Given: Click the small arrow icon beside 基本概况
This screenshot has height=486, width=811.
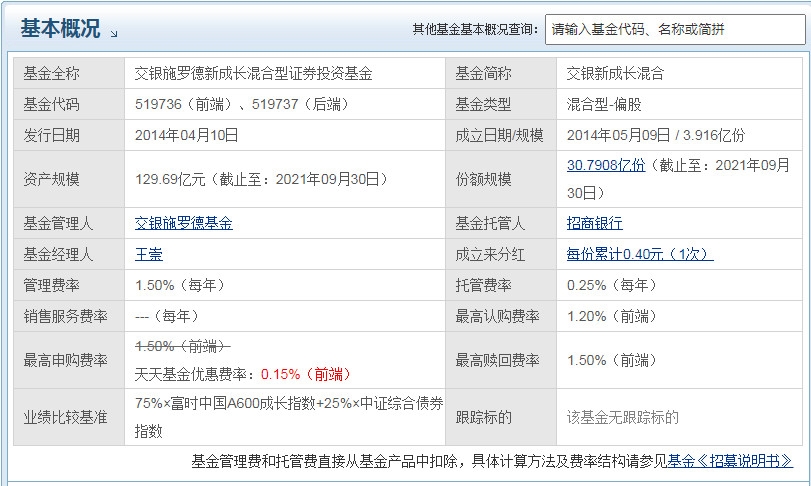Looking at the screenshot, I should point(114,34).
